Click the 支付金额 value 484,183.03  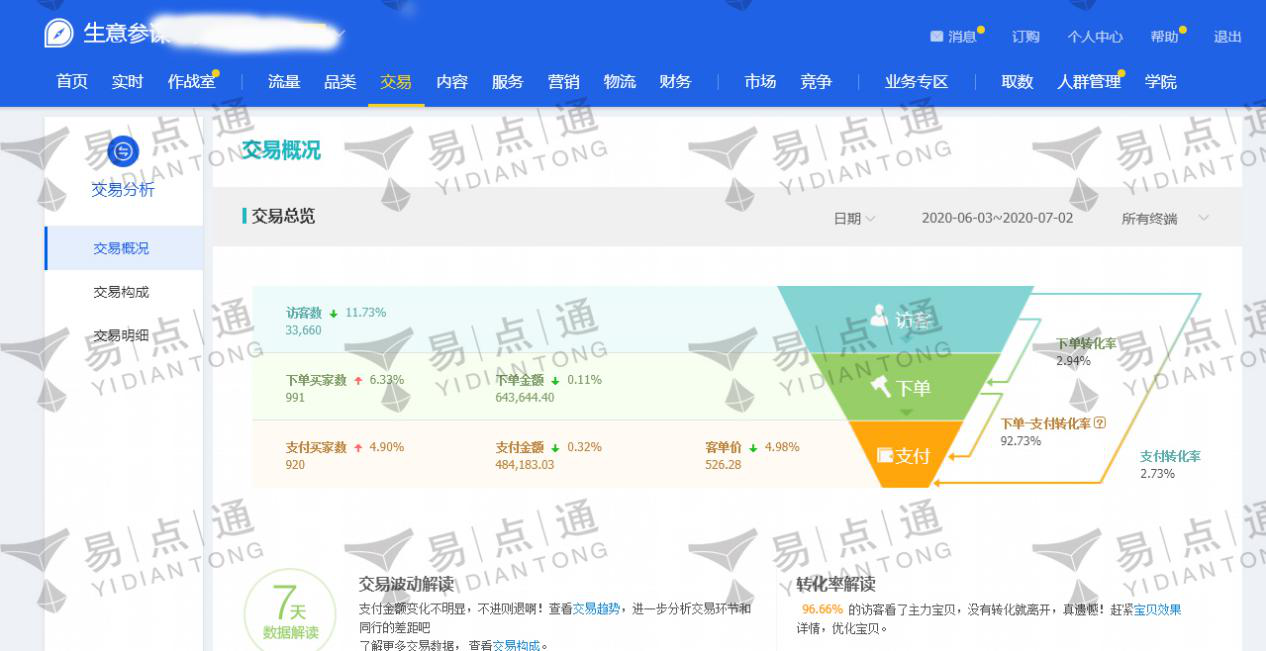[525, 465]
